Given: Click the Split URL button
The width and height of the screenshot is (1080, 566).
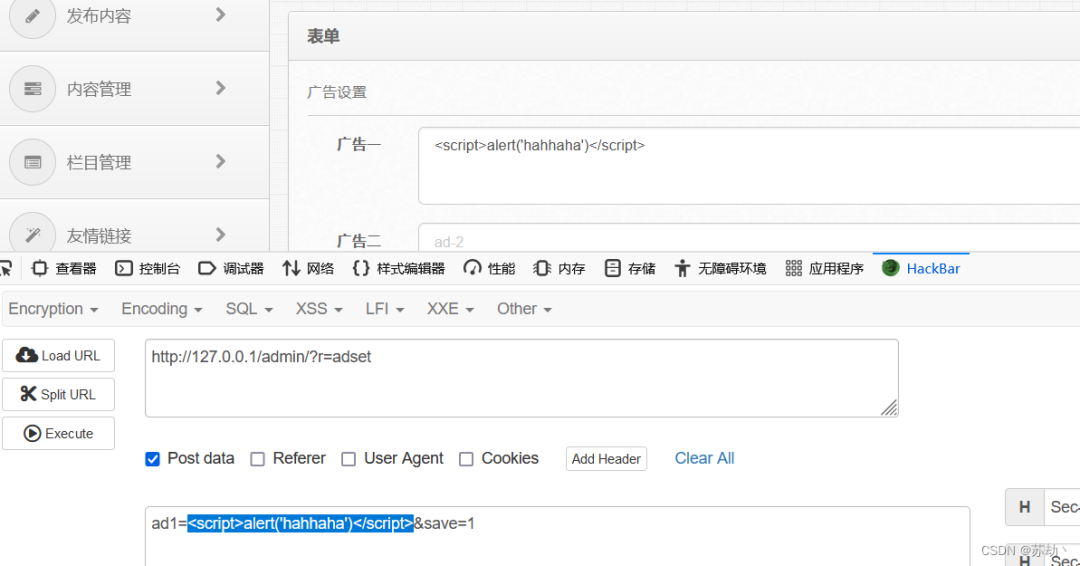Looking at the screenshot, I should pyautogui.click(x=59, y=394).
